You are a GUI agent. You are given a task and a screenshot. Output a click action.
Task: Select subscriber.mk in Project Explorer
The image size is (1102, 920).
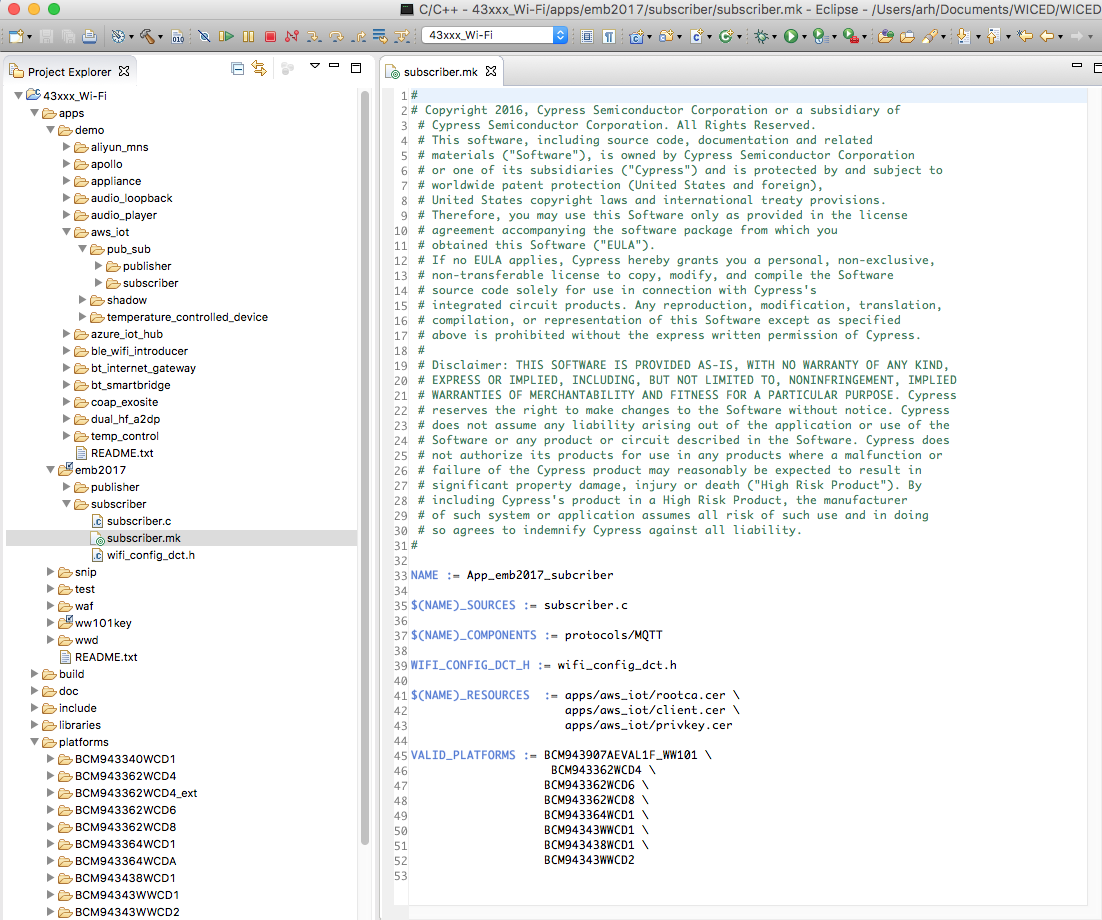point(143,538)
